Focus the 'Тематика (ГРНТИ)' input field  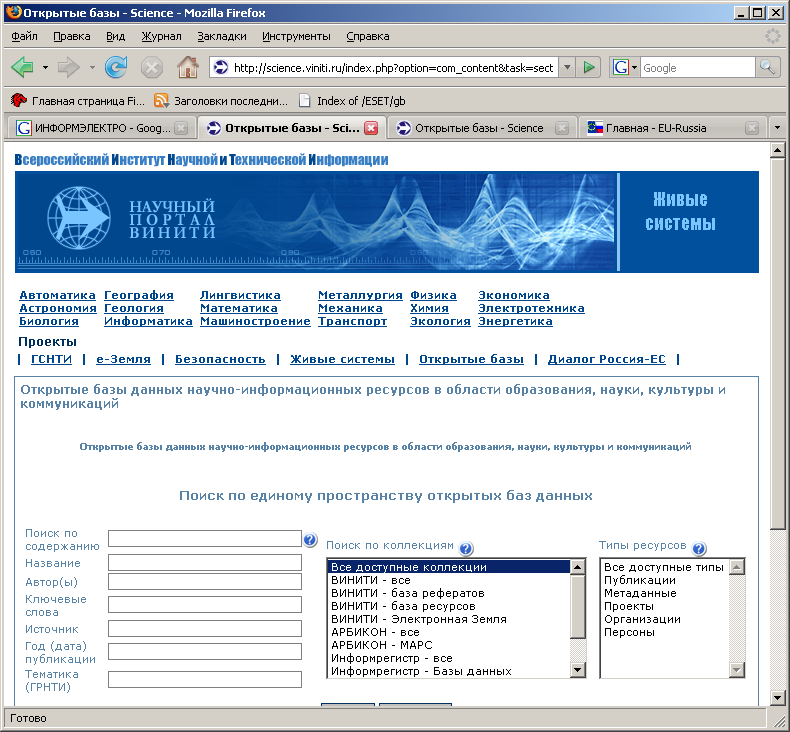coord(205,680)
